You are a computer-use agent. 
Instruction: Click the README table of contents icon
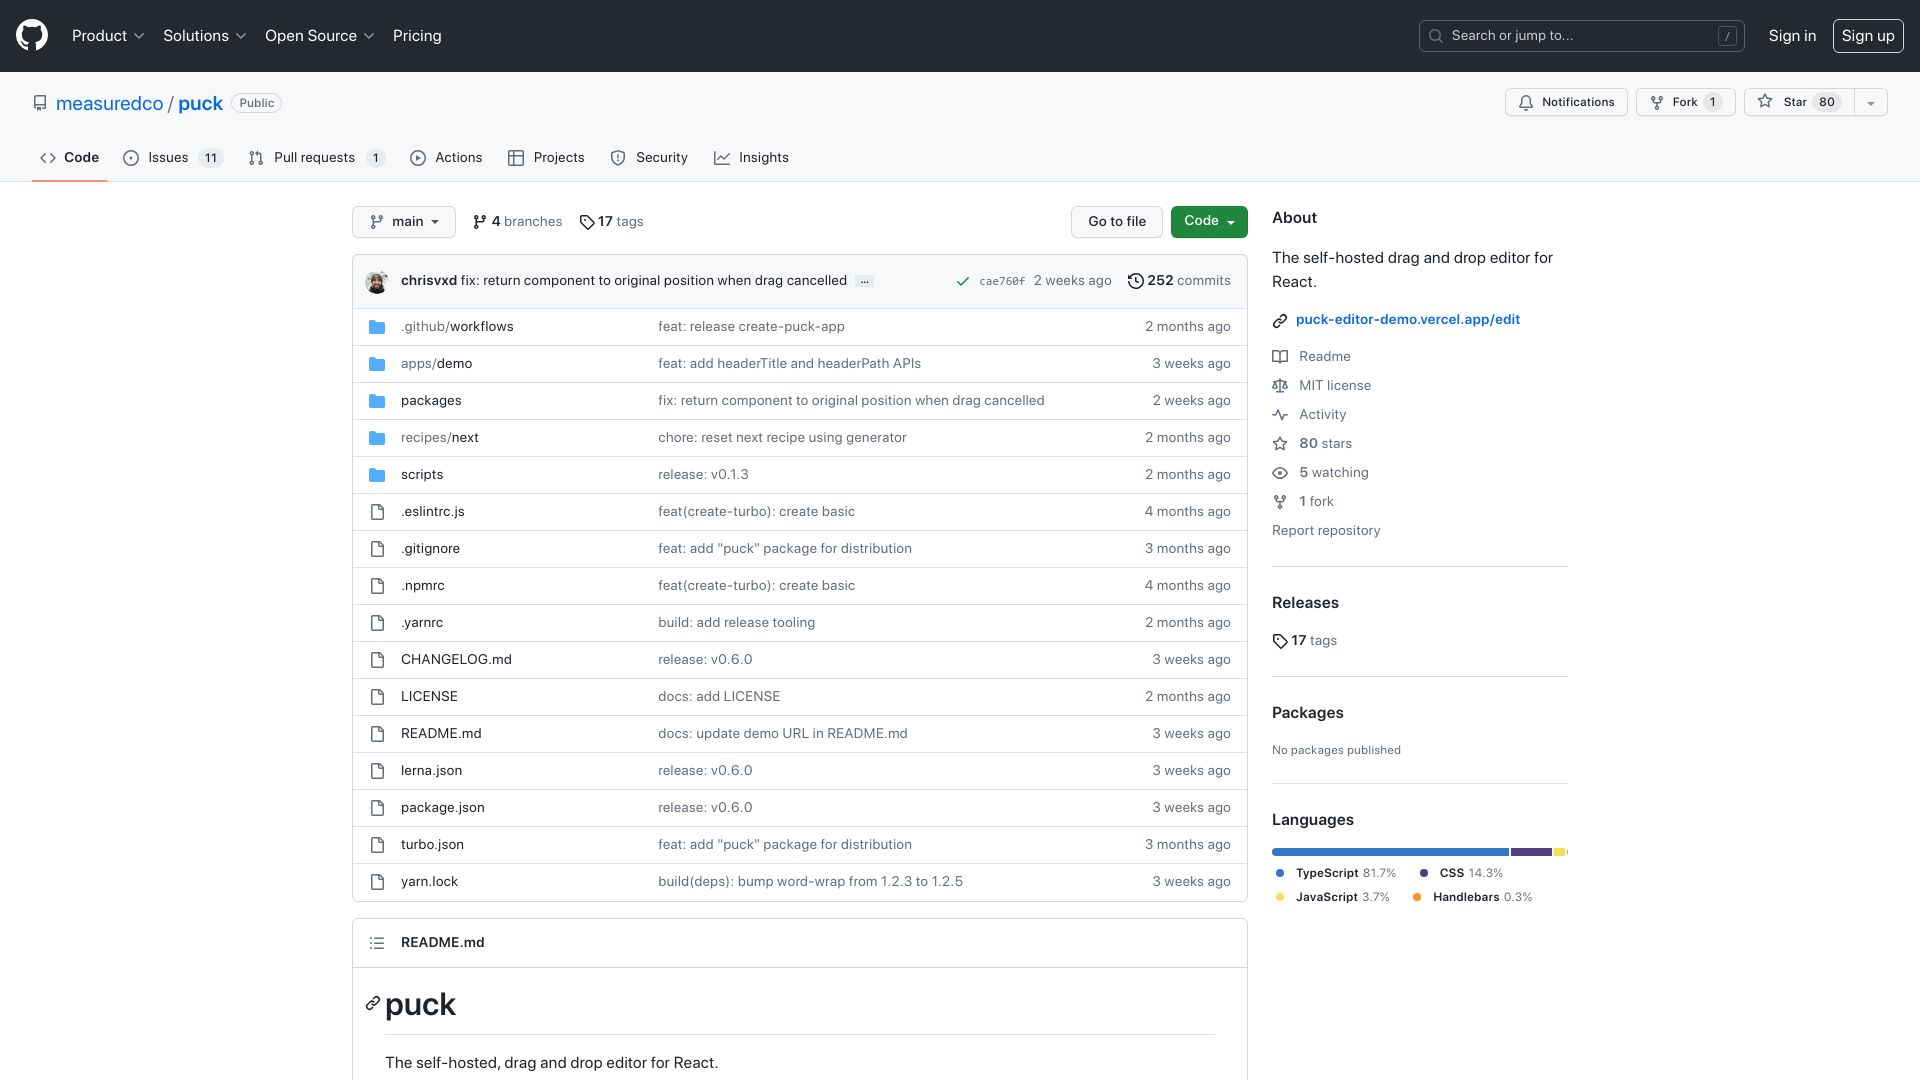click(x=377, y=943)
